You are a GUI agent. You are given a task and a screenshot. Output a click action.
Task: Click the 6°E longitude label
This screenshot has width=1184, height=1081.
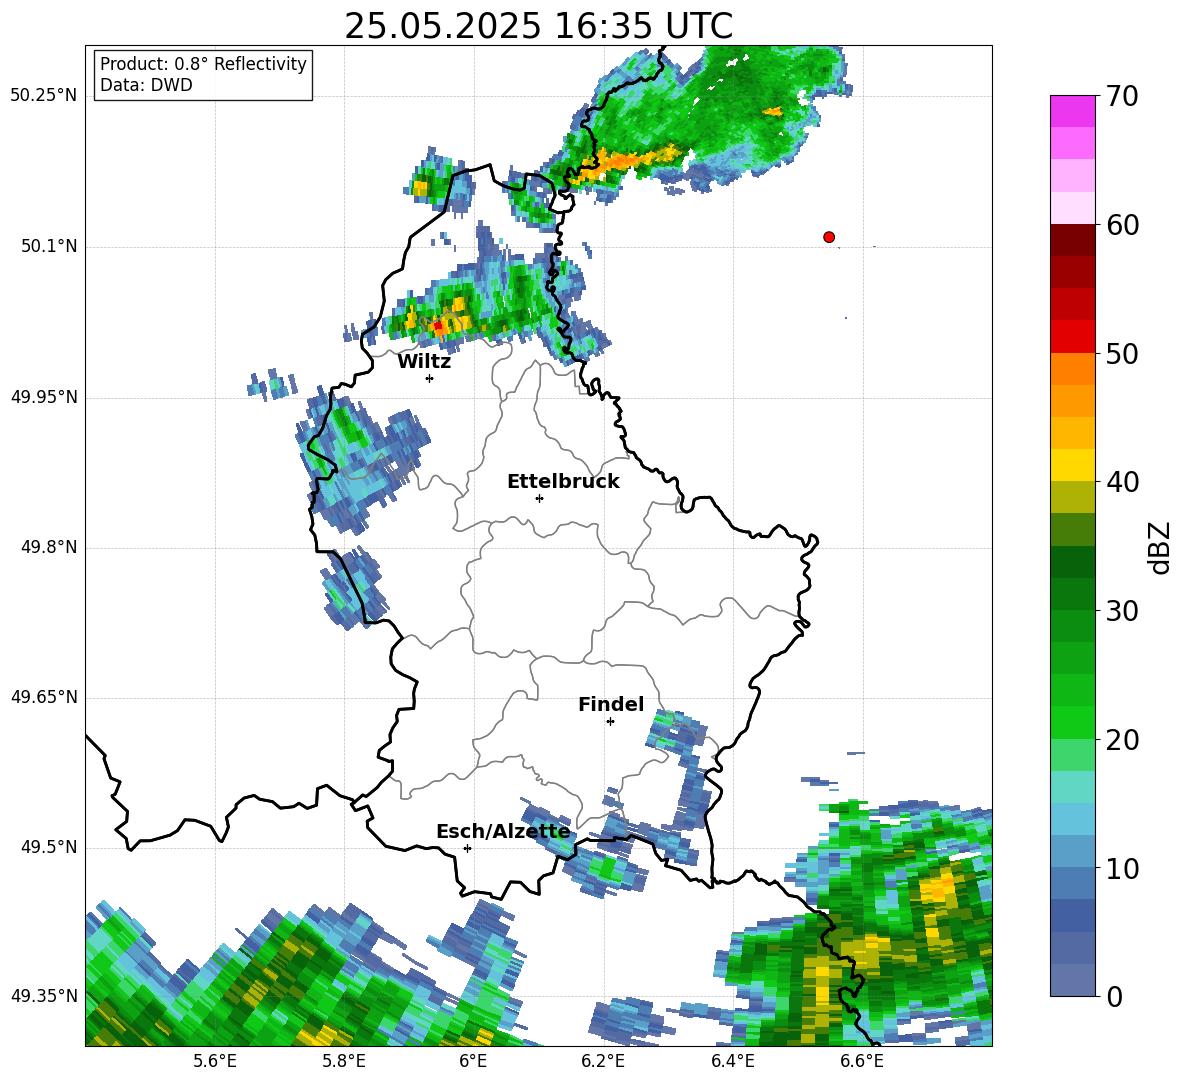point(473,1061)
